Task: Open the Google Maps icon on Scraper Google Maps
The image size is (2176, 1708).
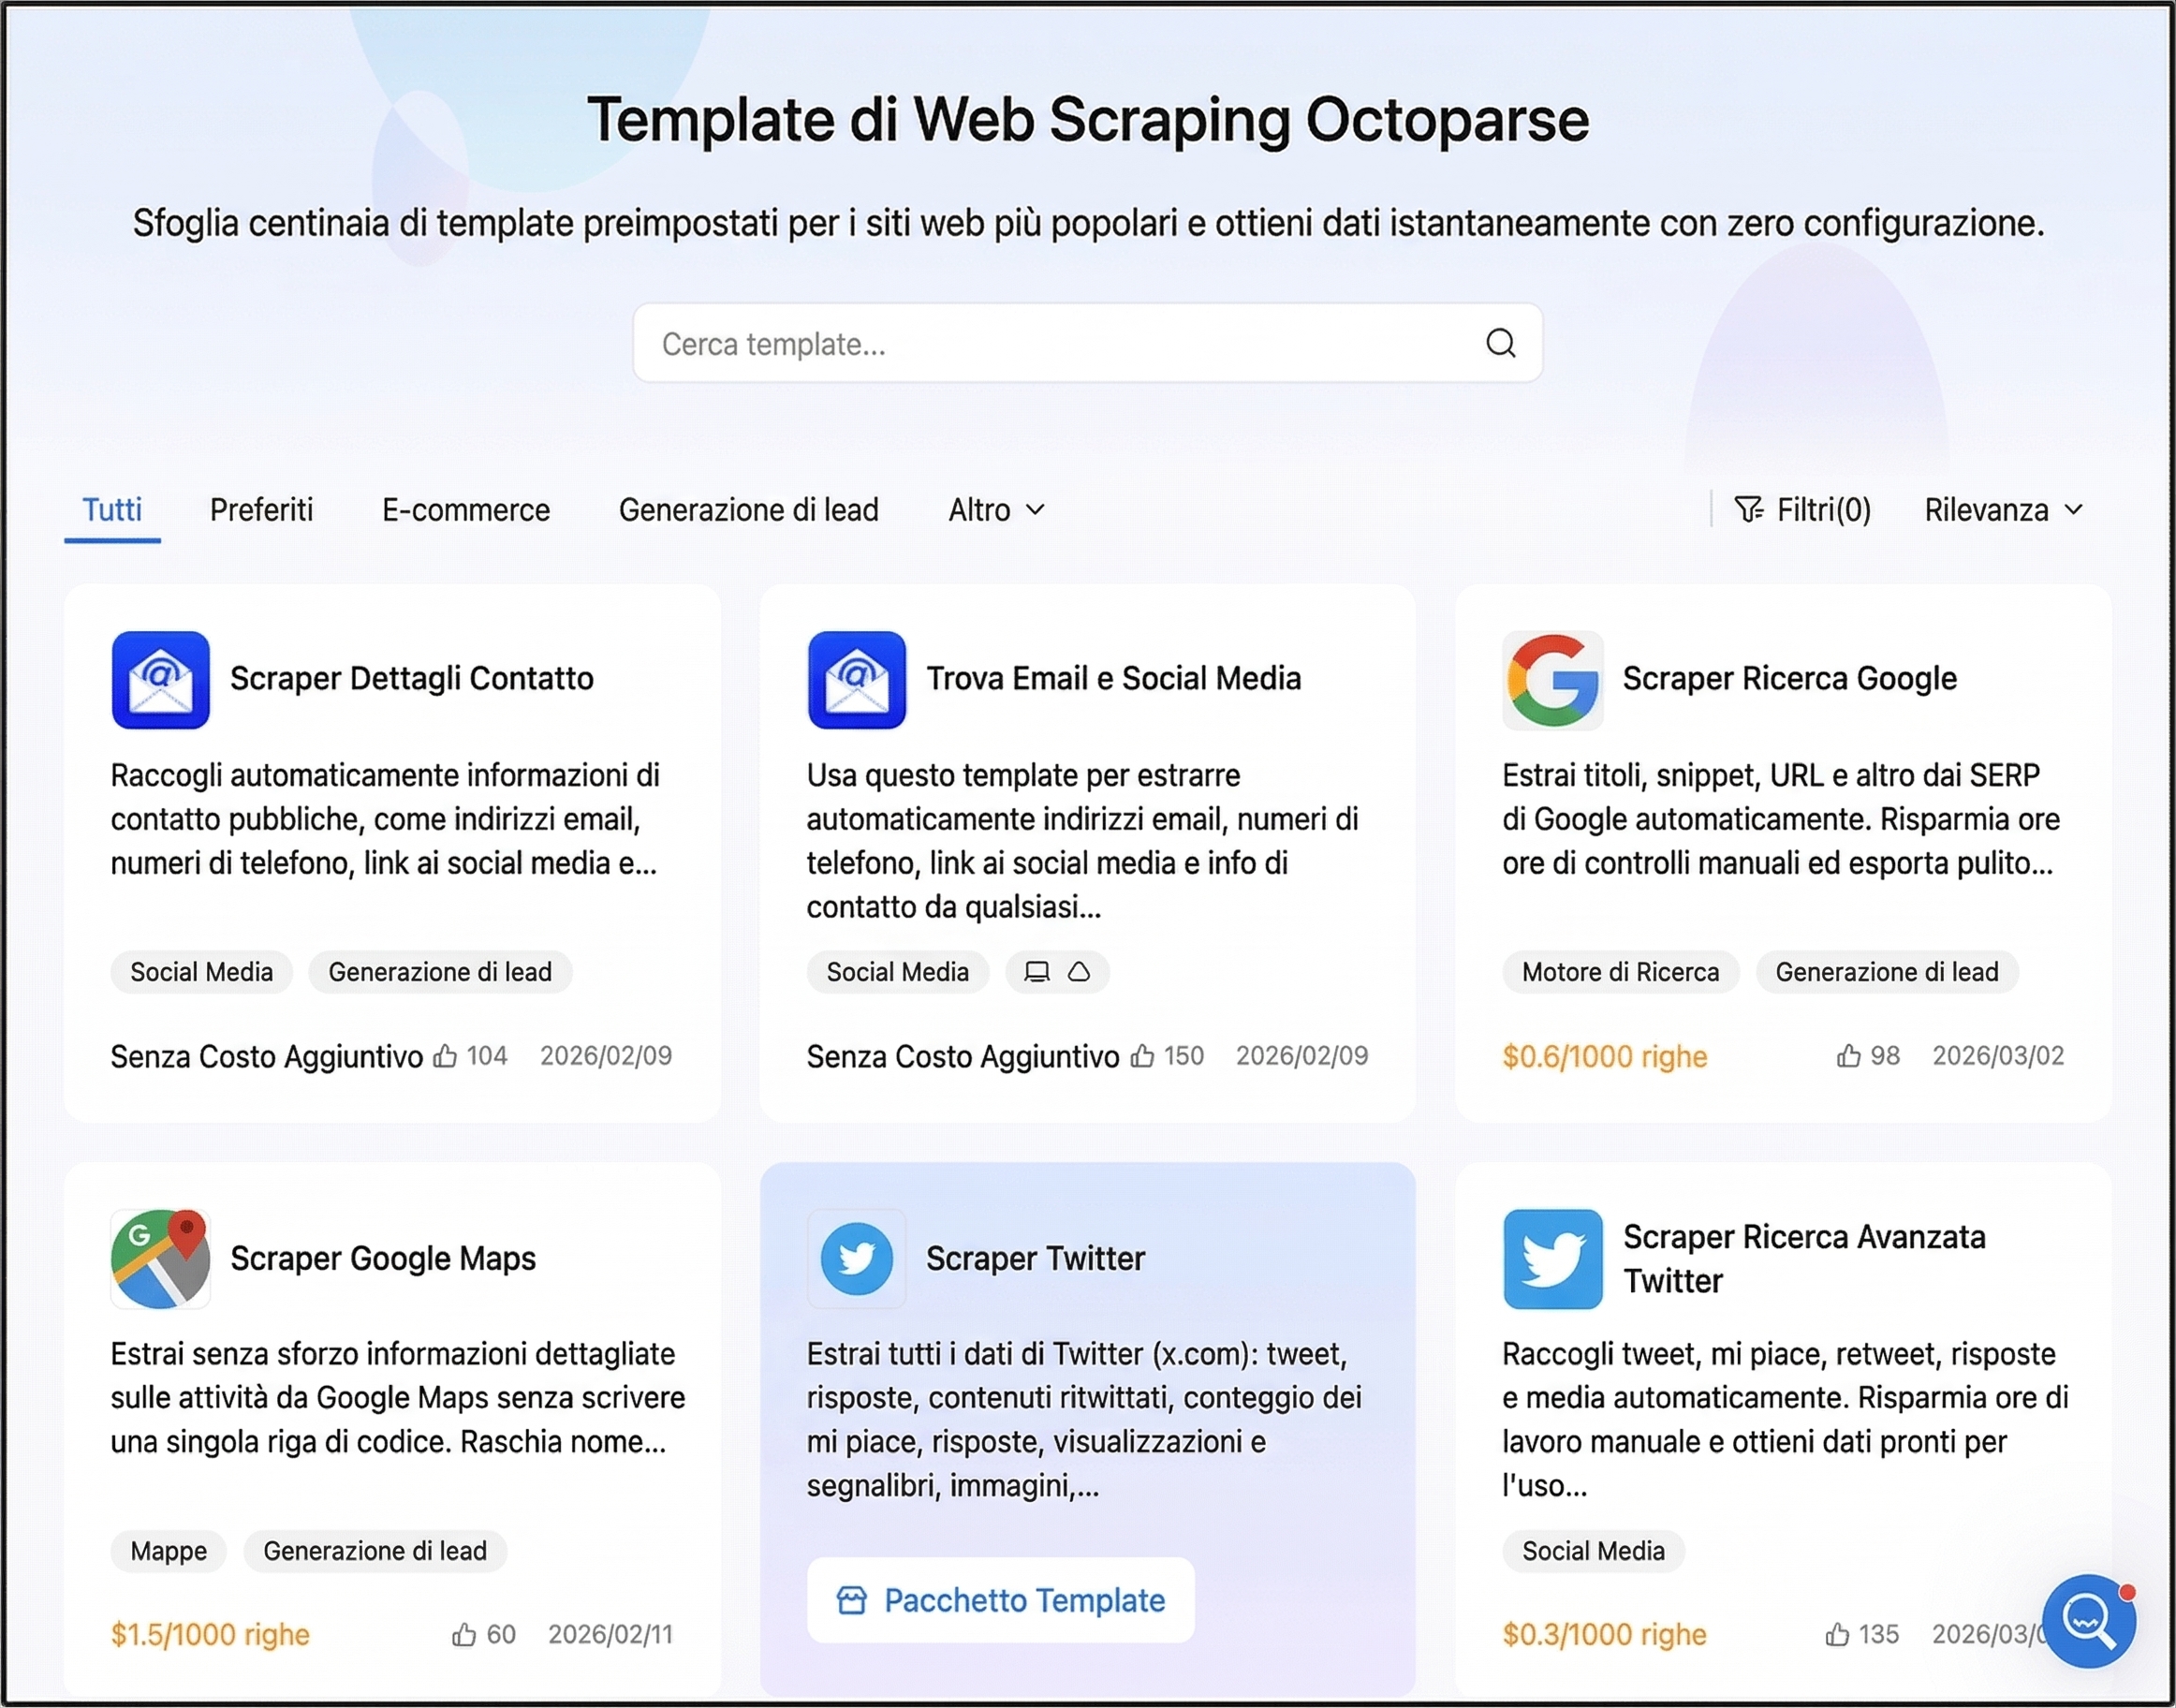Action: (160, 1259)
